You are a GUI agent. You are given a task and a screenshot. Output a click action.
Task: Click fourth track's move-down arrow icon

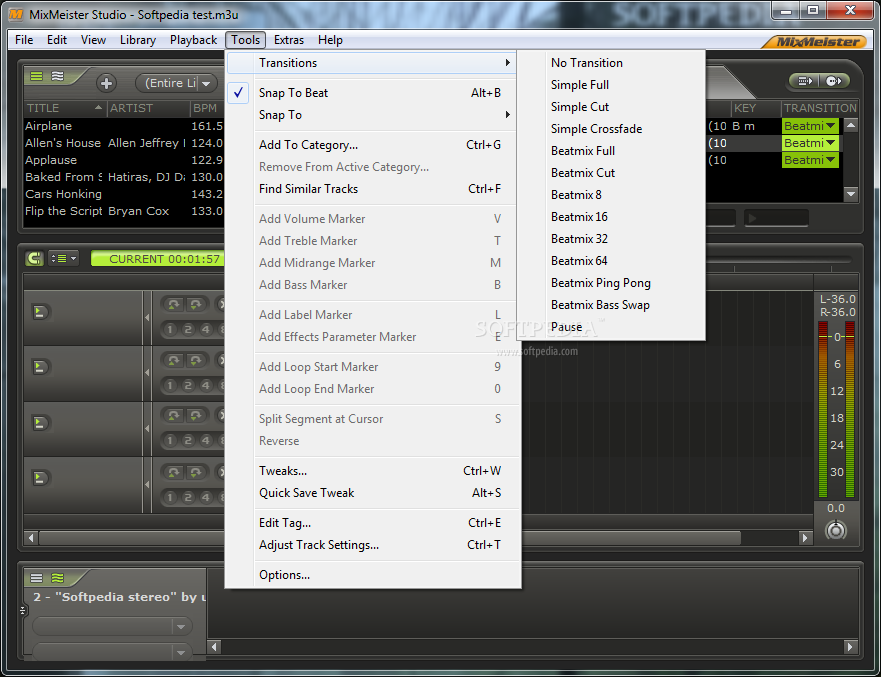(x=195, y=471)
